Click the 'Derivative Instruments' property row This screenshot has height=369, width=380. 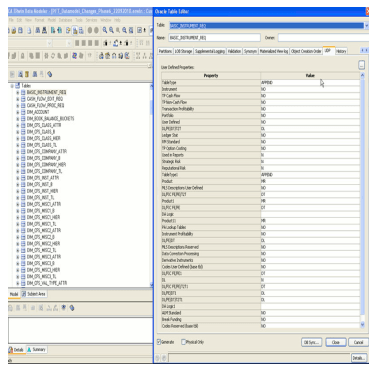coord(260,260)
